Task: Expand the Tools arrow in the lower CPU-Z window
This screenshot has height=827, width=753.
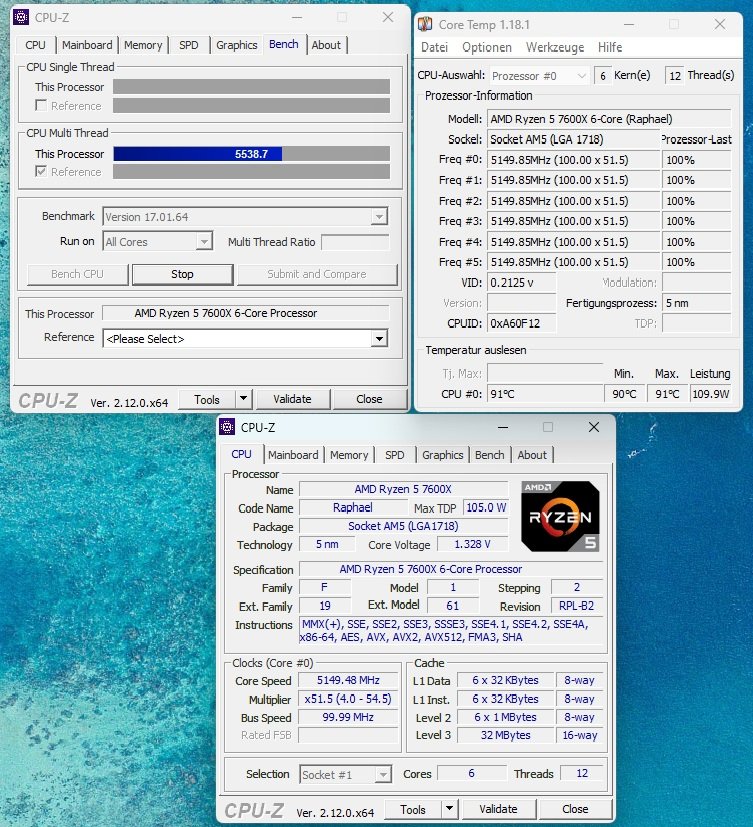Action: pos(449,809)
